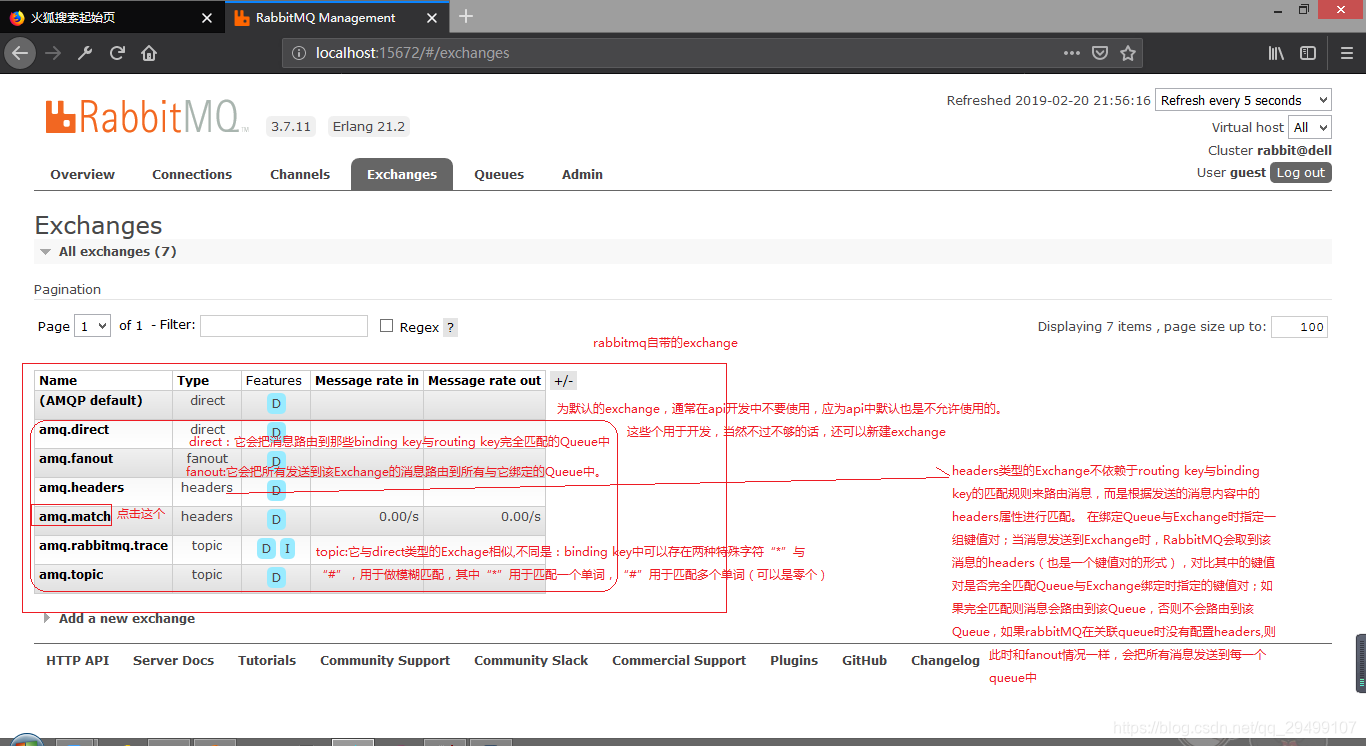Click the RabbitMQ logo
Viewport: 1366px width, 746px height.
coord(147,117)
